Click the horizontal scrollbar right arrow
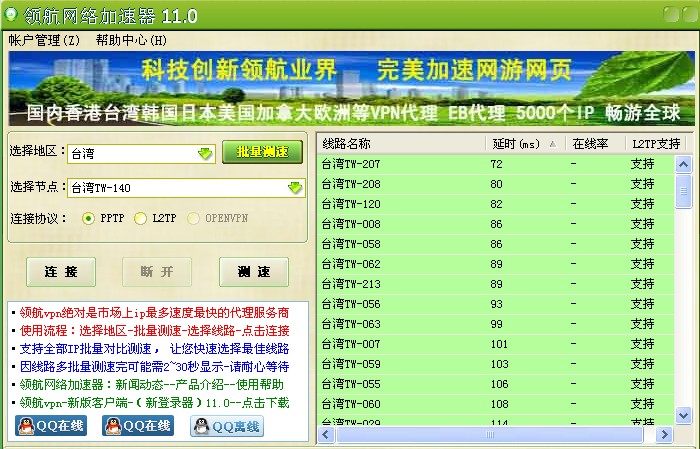The image size is (700, 449). 664,434
